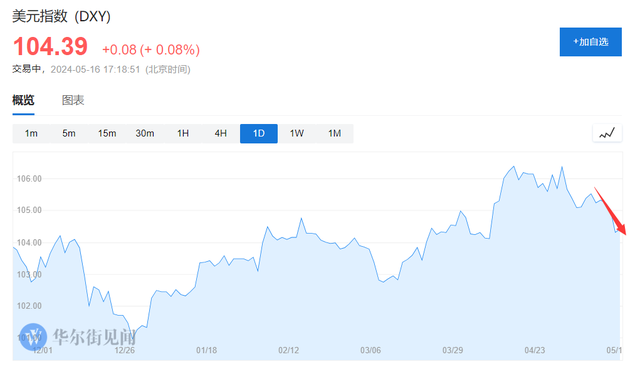The image size is (640, 367).
Task: Click the 104.39 price value
Action: 50,46
